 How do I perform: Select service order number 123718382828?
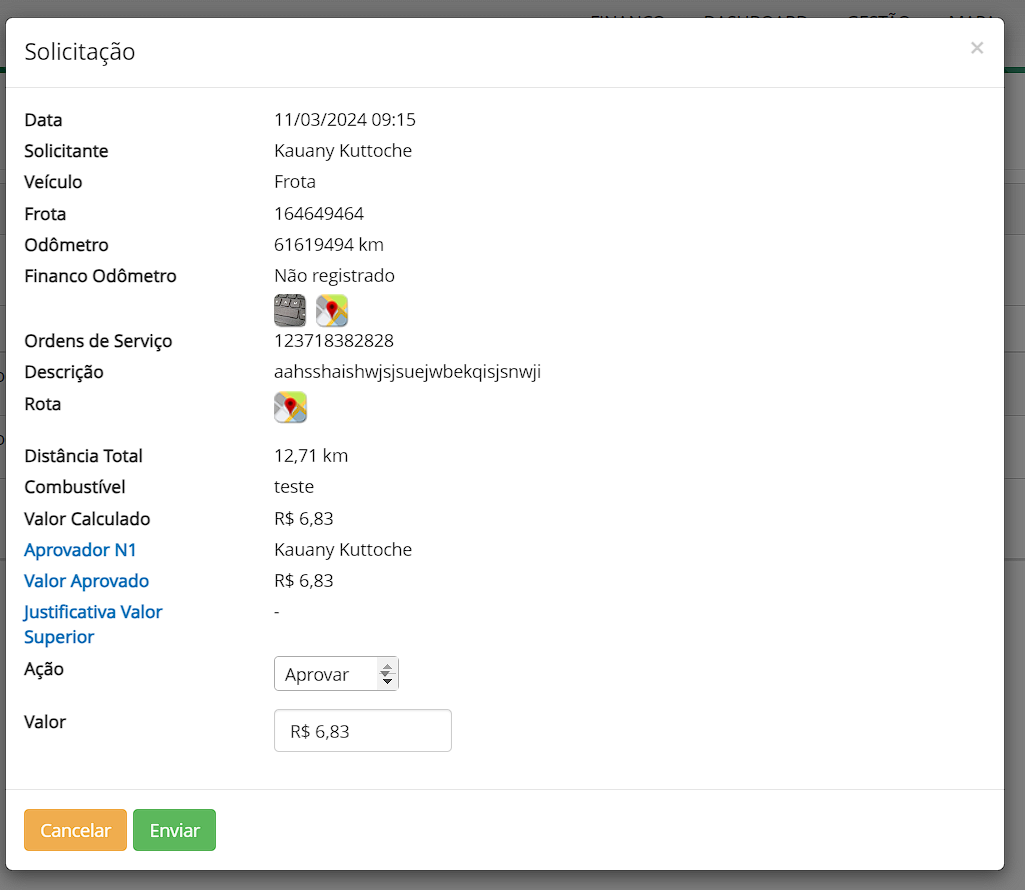point(334,341)
